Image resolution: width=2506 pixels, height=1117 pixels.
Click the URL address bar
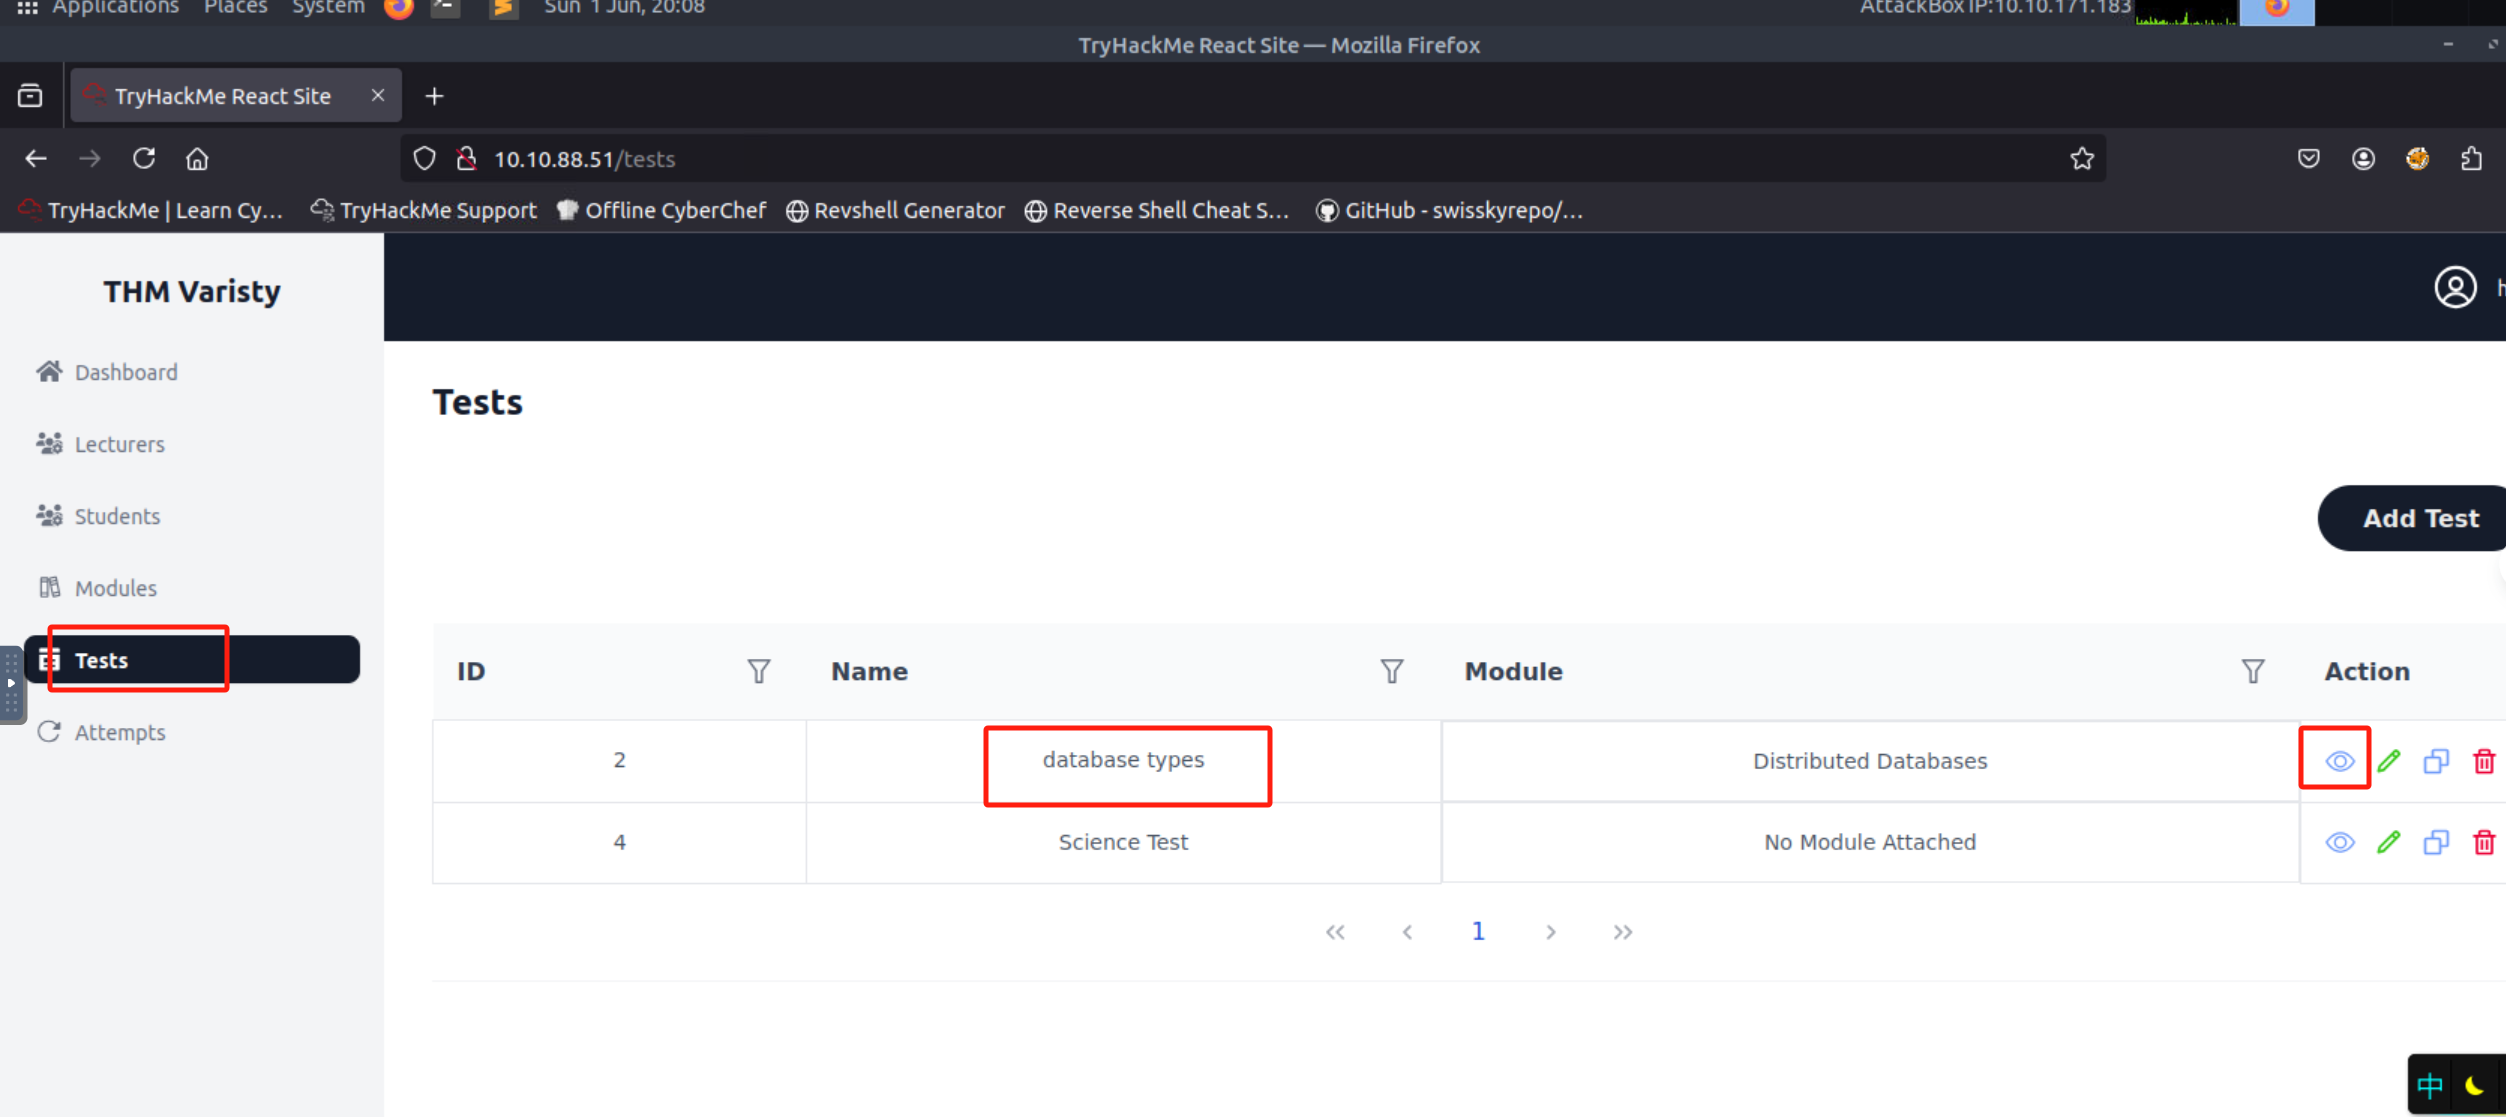[1200, 159]
